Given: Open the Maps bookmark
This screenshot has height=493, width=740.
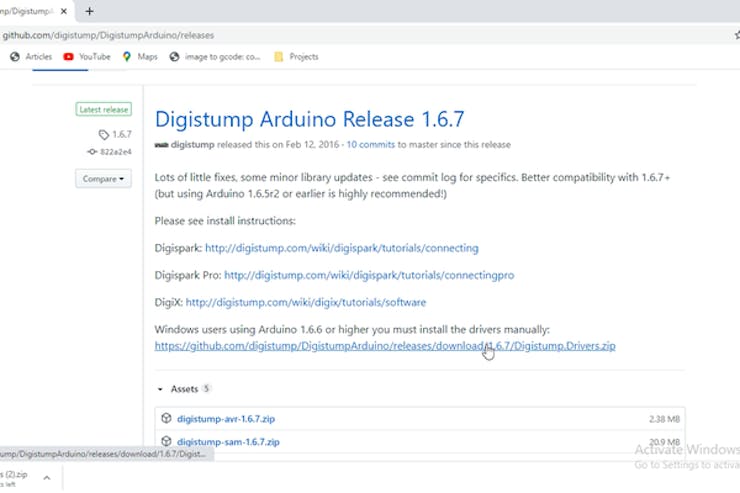Looking at the screenshot, I should [x=140, y=57].
